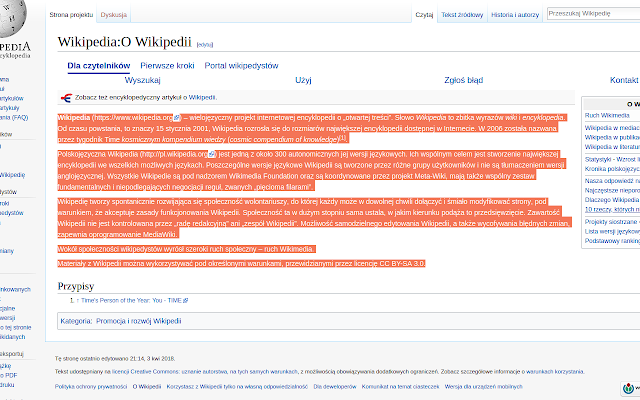Screen dimensions: 640x400
Task: Click the up-arrow backlink in Przypisy
Action: click(78, 300)
